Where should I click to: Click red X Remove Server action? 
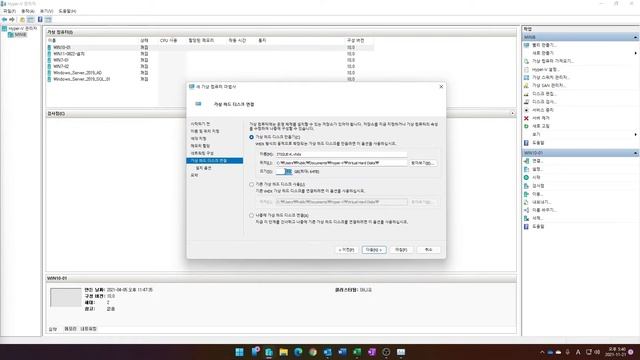point(526,118)
